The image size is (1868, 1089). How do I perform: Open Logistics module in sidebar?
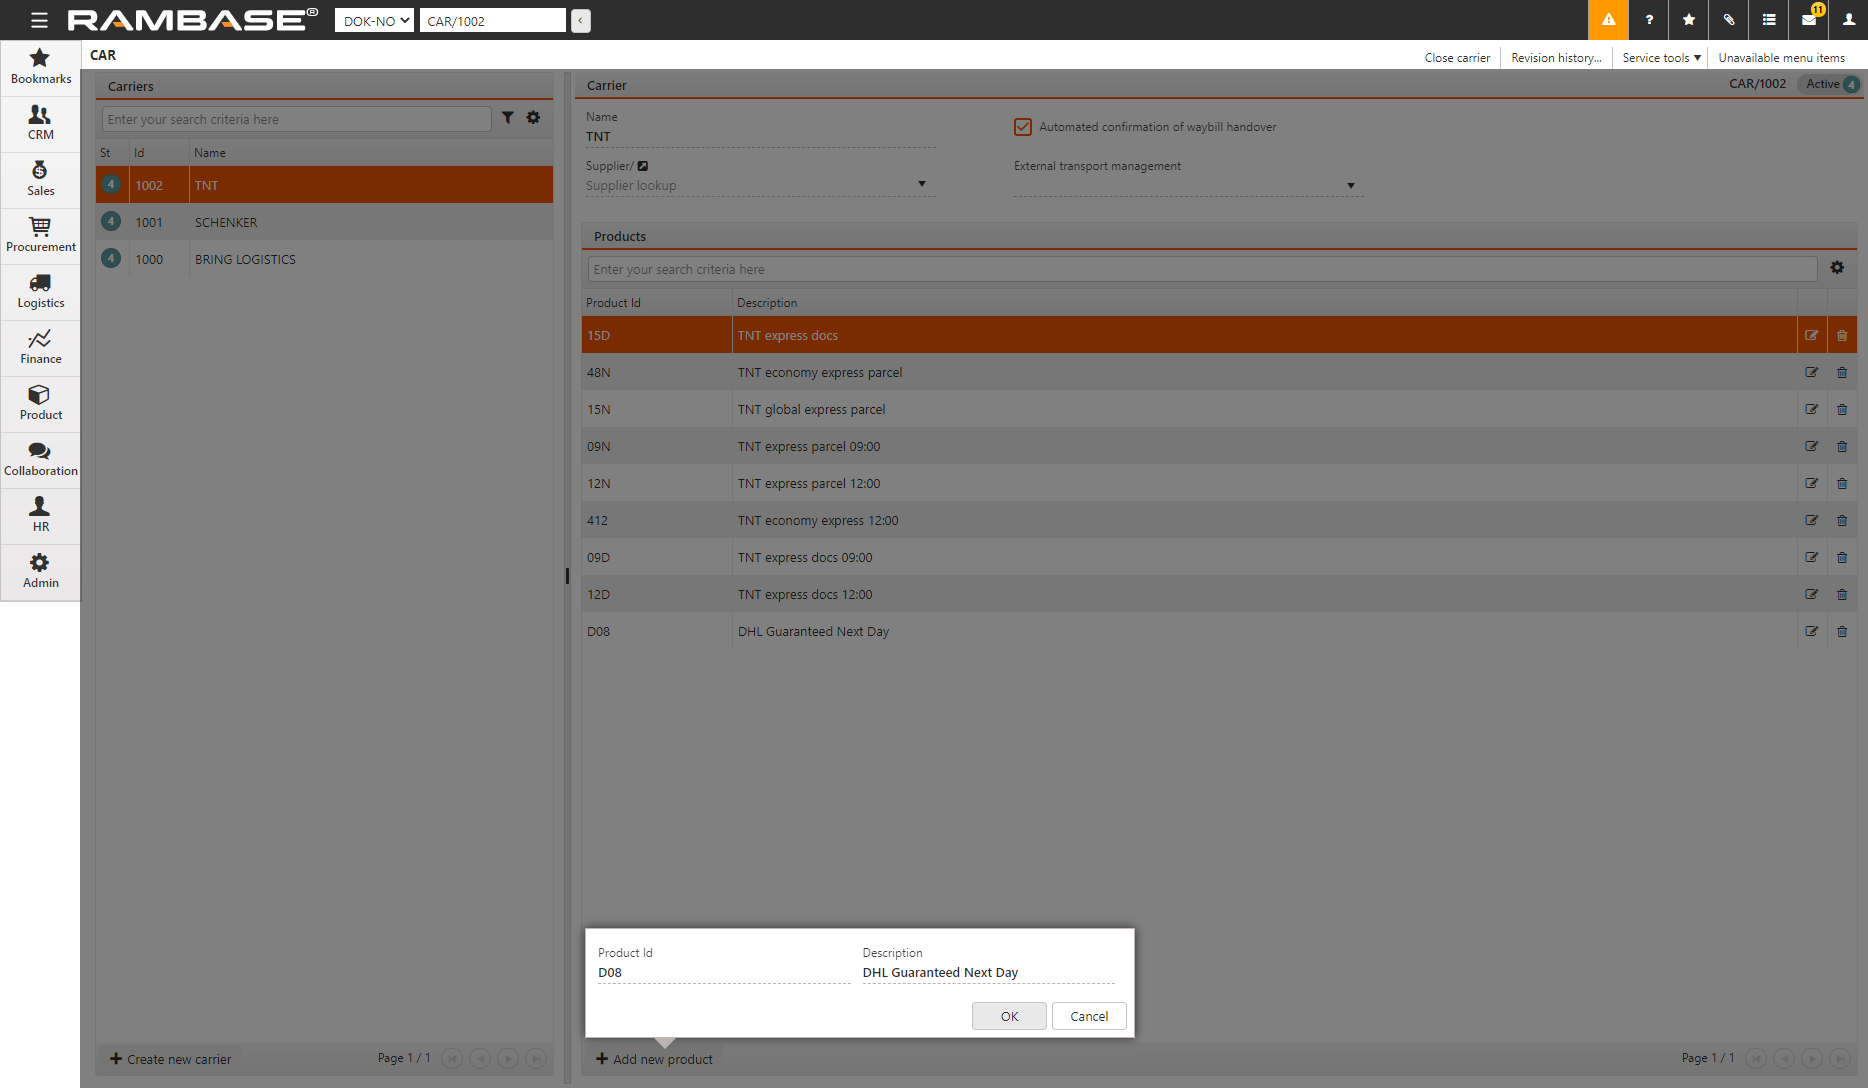pos(40,292)
